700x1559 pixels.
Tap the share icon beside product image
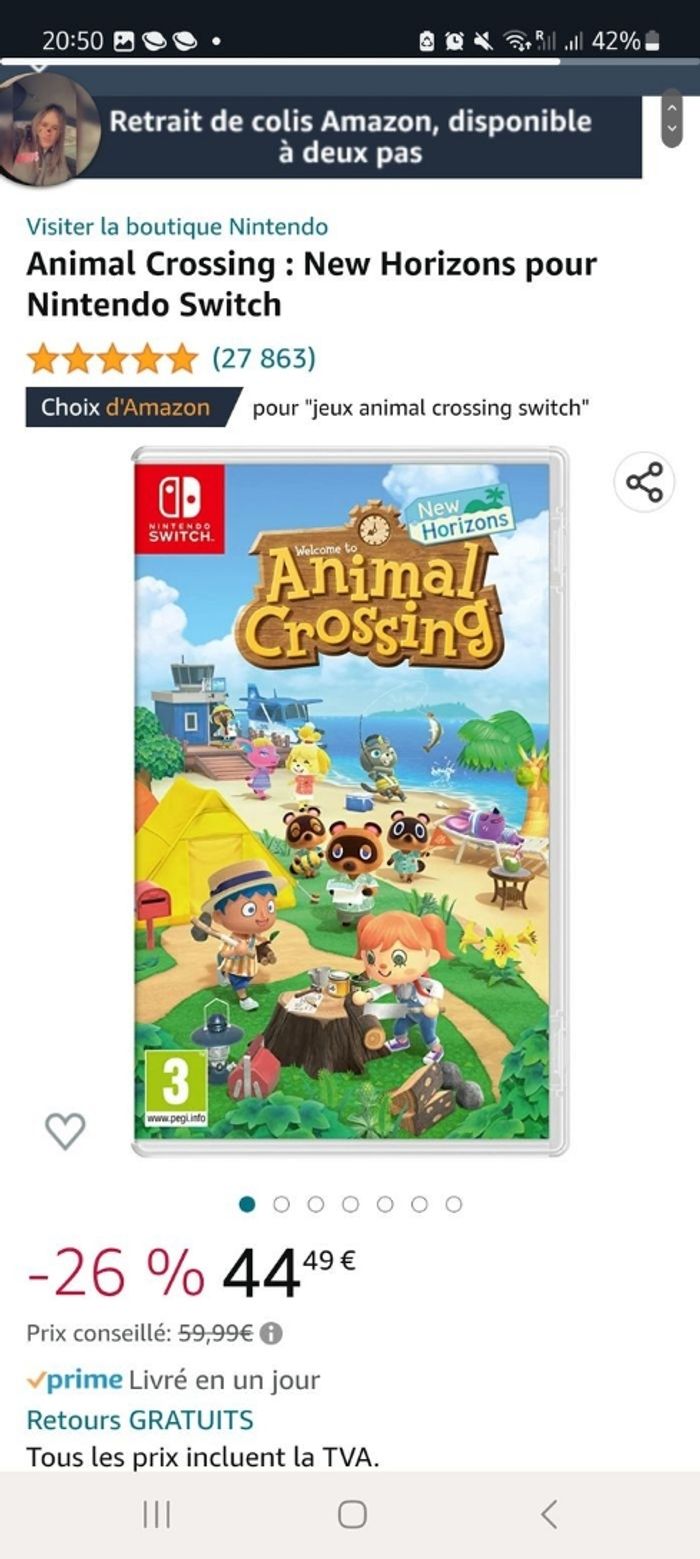coord(644,482)
